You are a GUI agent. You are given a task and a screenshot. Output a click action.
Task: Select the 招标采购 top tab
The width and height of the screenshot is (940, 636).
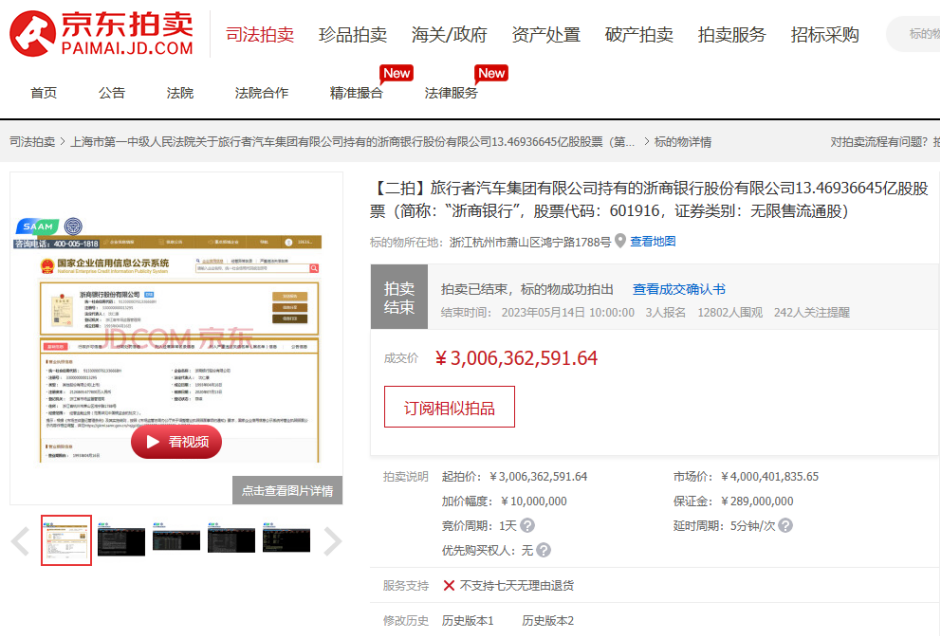824,35
